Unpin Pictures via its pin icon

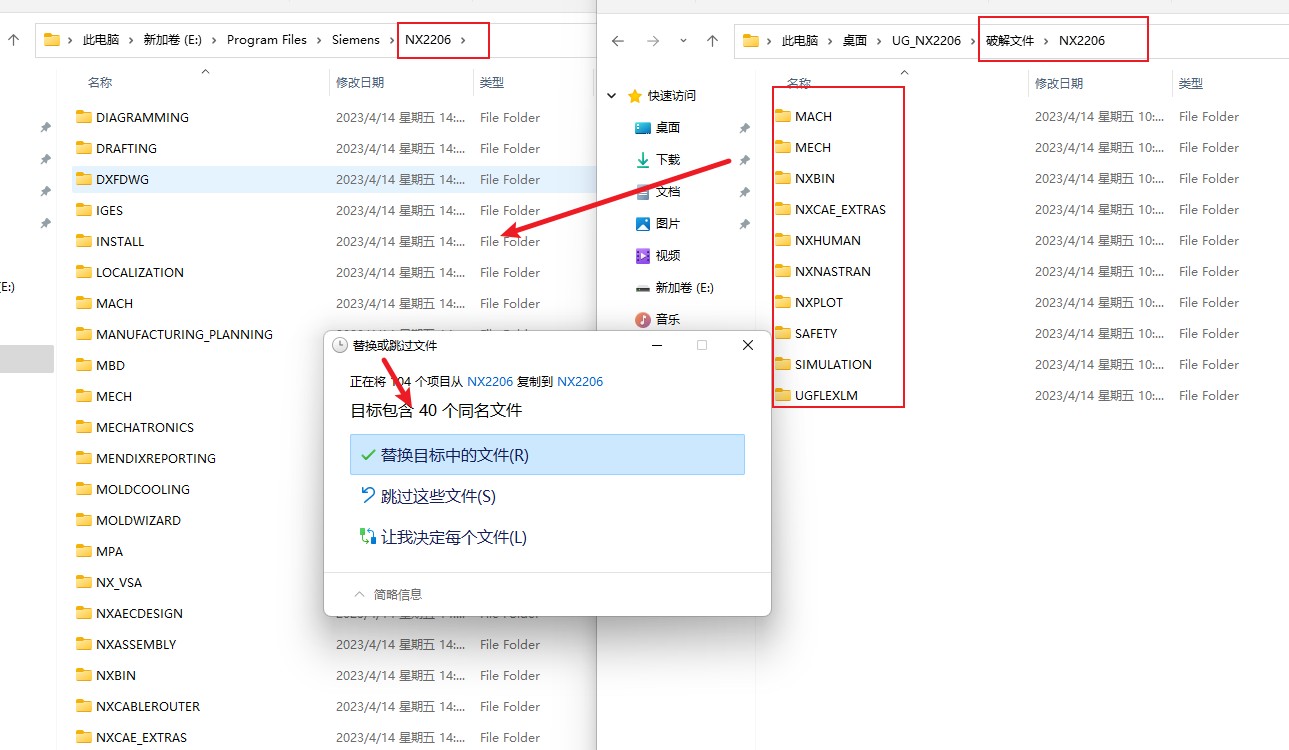coord(744,224)
